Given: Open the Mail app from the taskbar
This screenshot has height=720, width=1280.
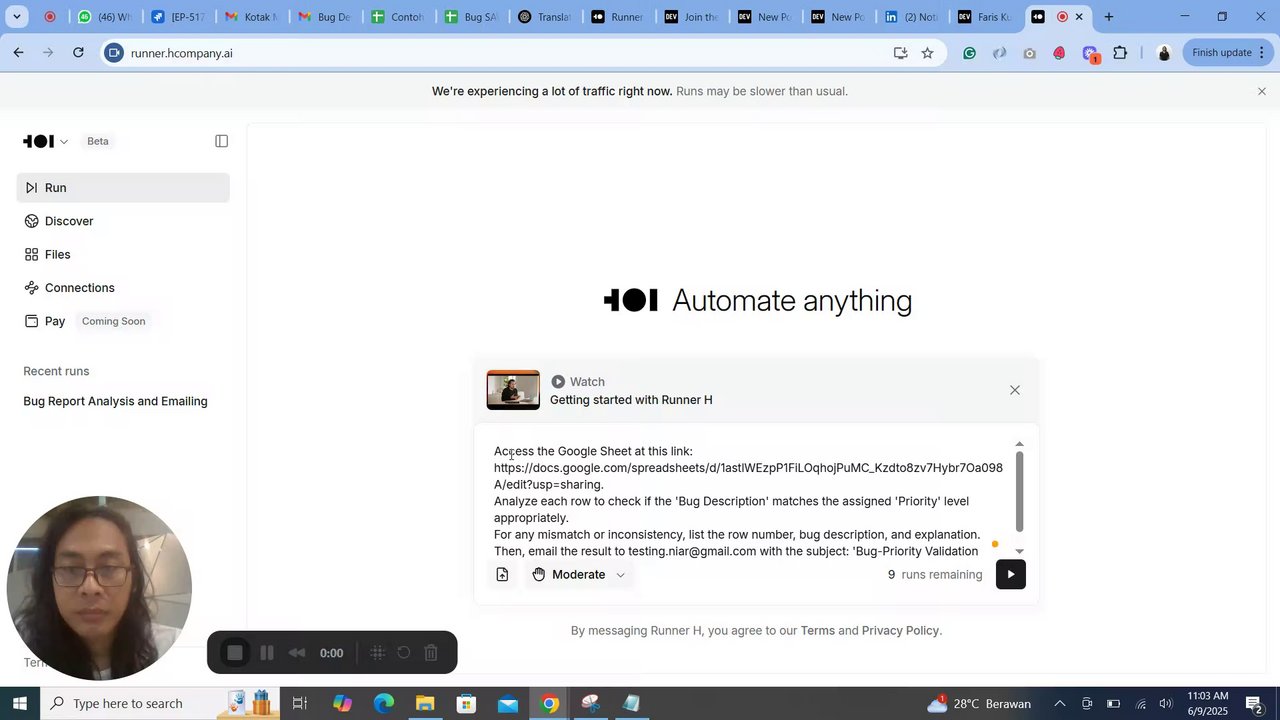Looking at the screenshot, I should (508, 703).
